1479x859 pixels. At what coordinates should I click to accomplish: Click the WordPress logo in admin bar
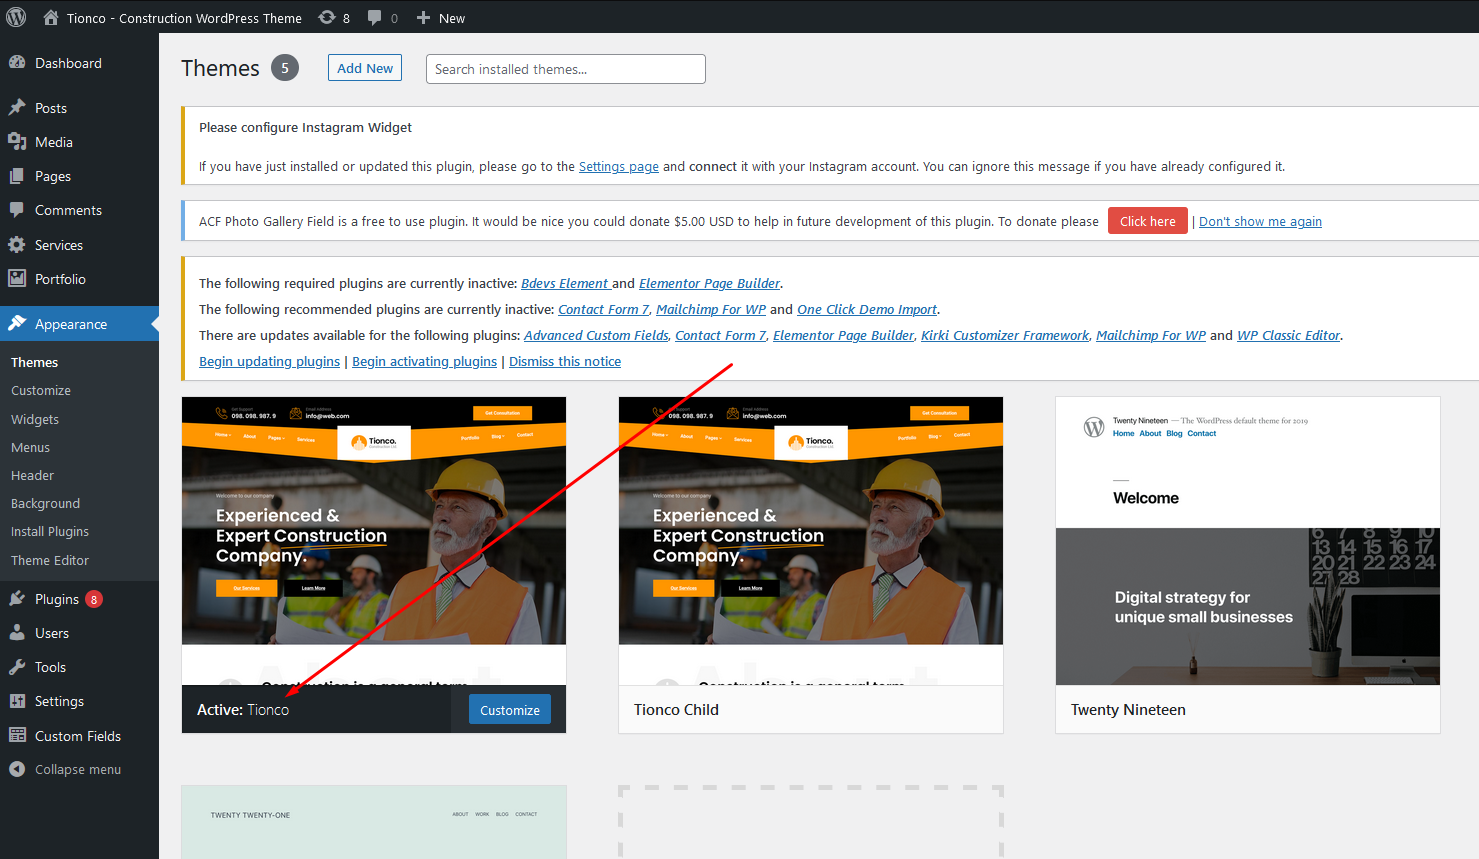(17, 17)
